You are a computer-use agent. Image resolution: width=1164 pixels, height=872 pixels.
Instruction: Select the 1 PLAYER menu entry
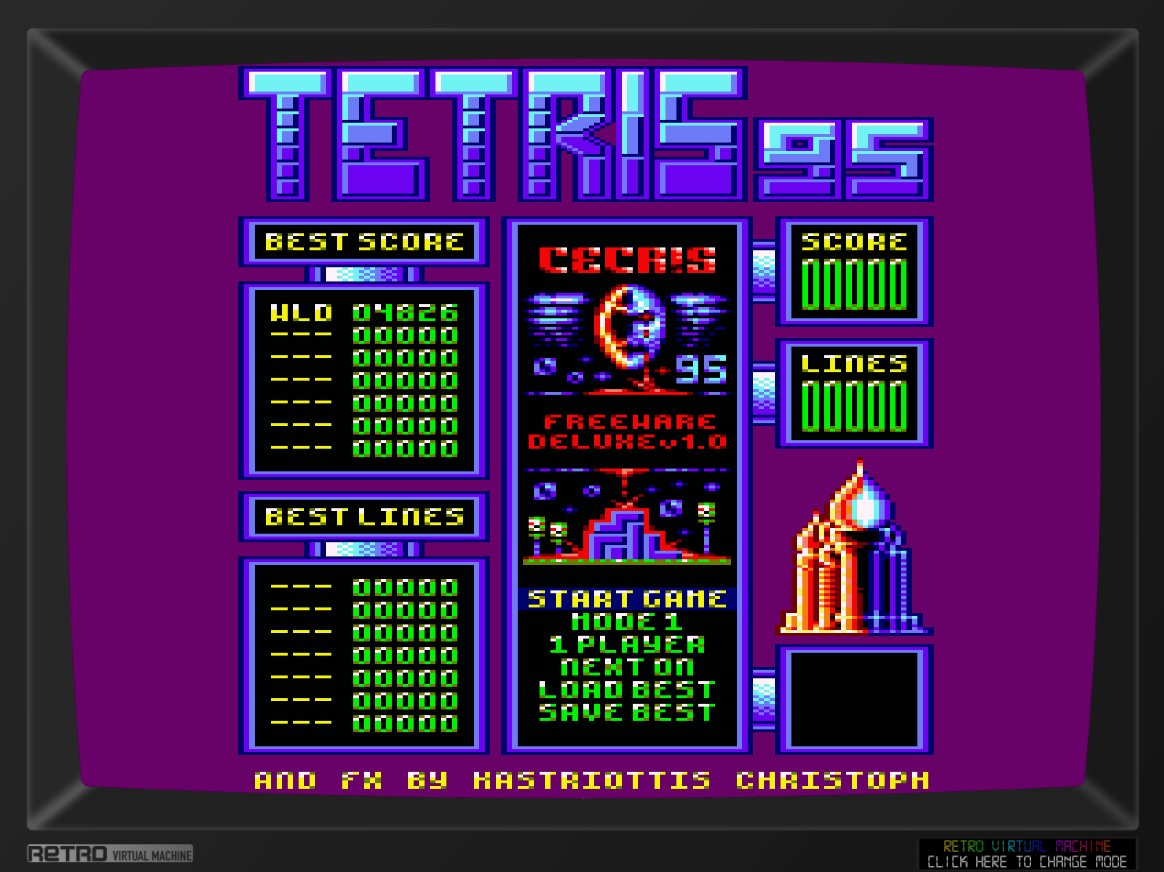tap(627, 644)
